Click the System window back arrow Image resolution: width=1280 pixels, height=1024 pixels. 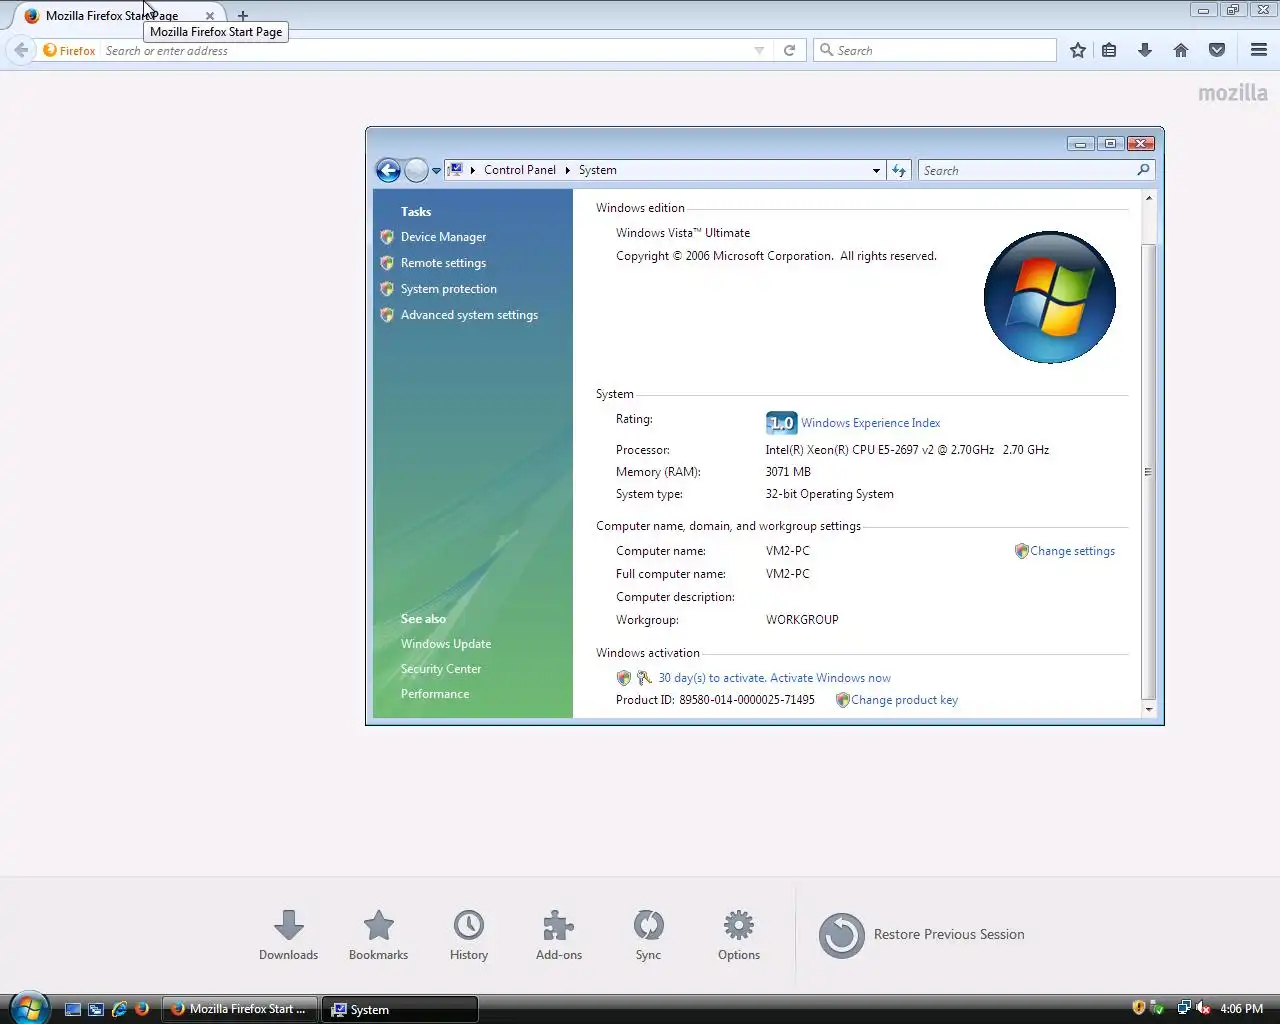pos(389,171)
